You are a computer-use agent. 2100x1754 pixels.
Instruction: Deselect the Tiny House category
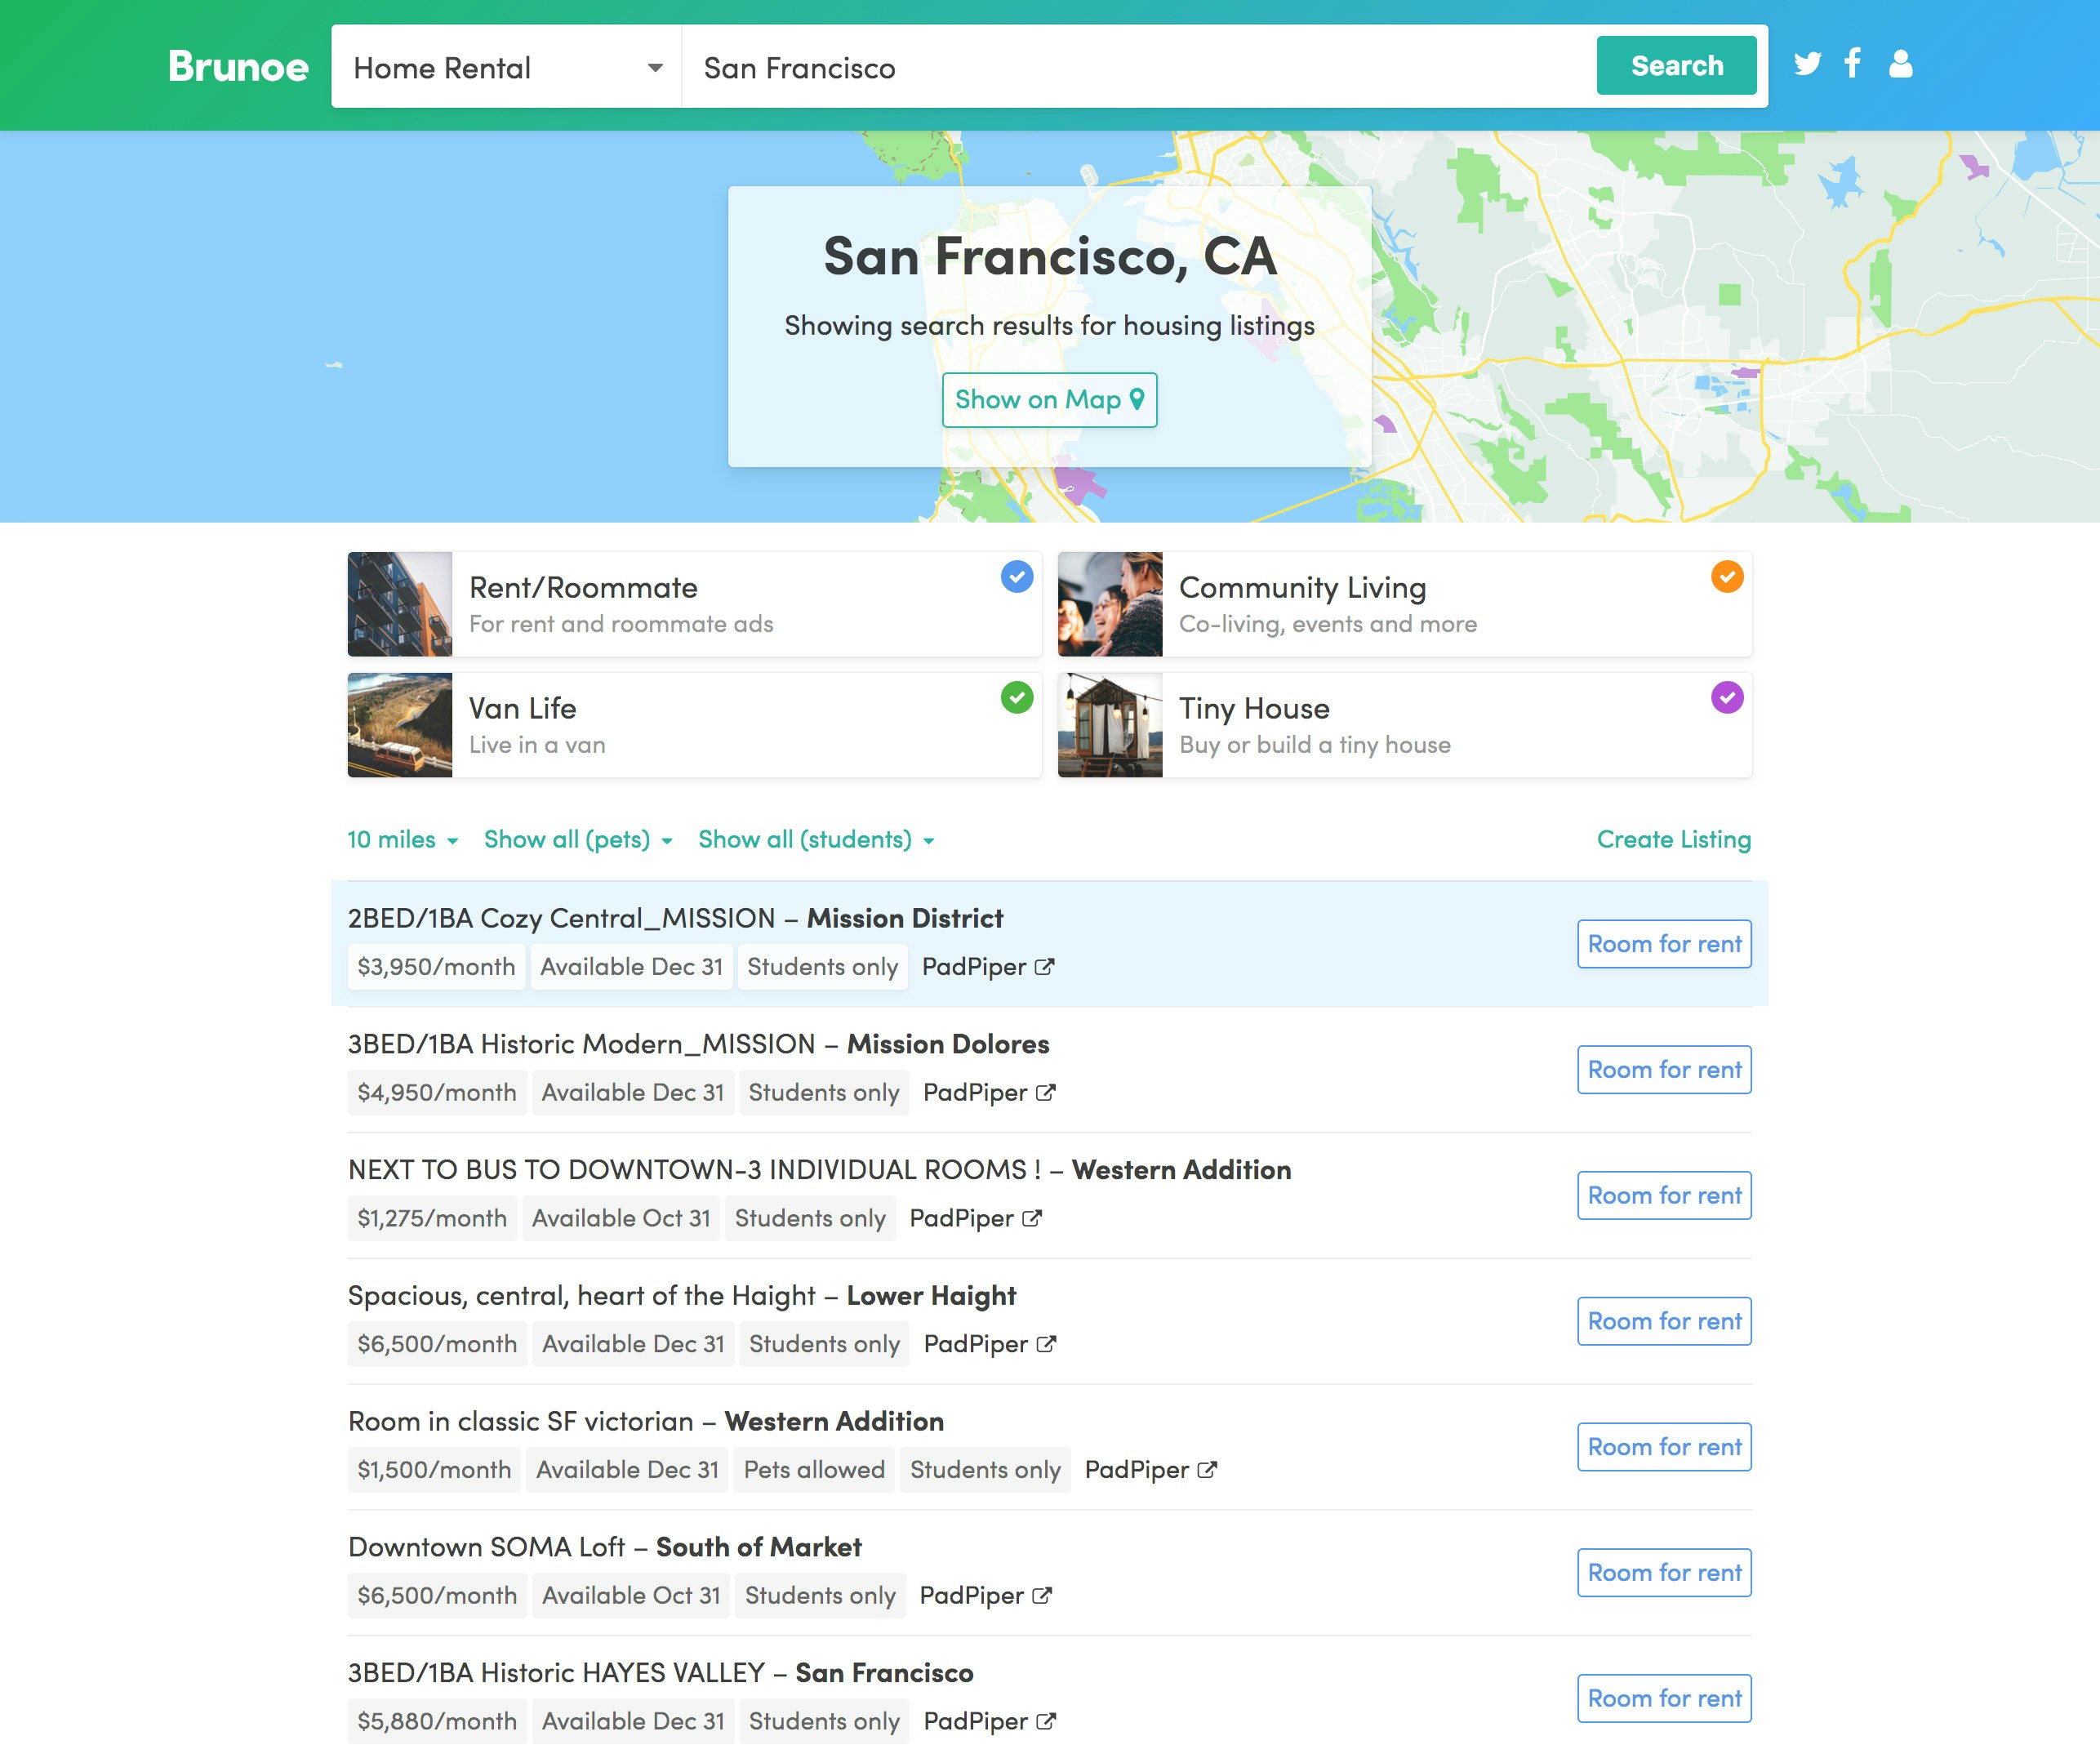(x=1726, y=697)
